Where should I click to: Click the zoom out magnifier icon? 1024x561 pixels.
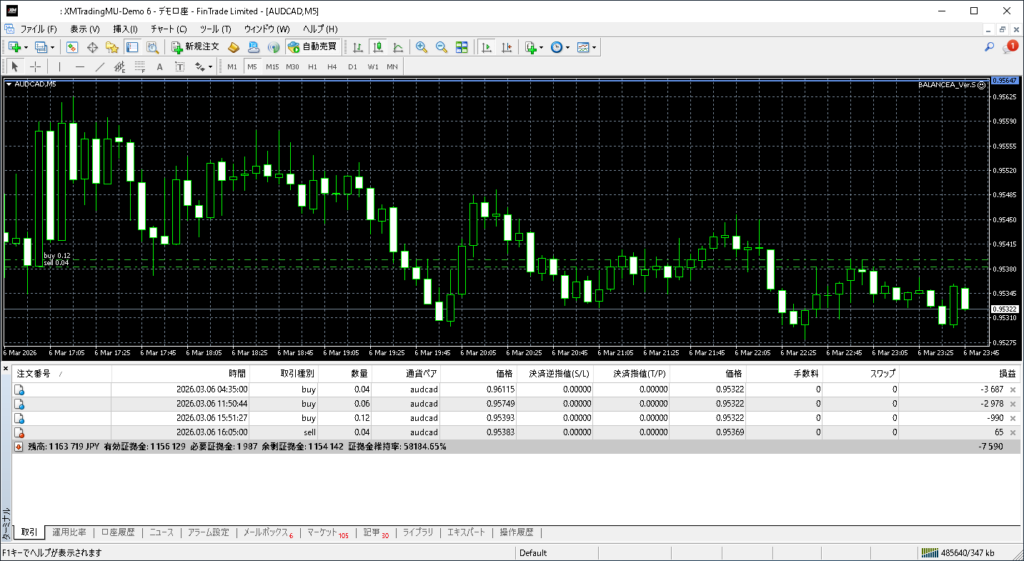[x=441, y=47]
